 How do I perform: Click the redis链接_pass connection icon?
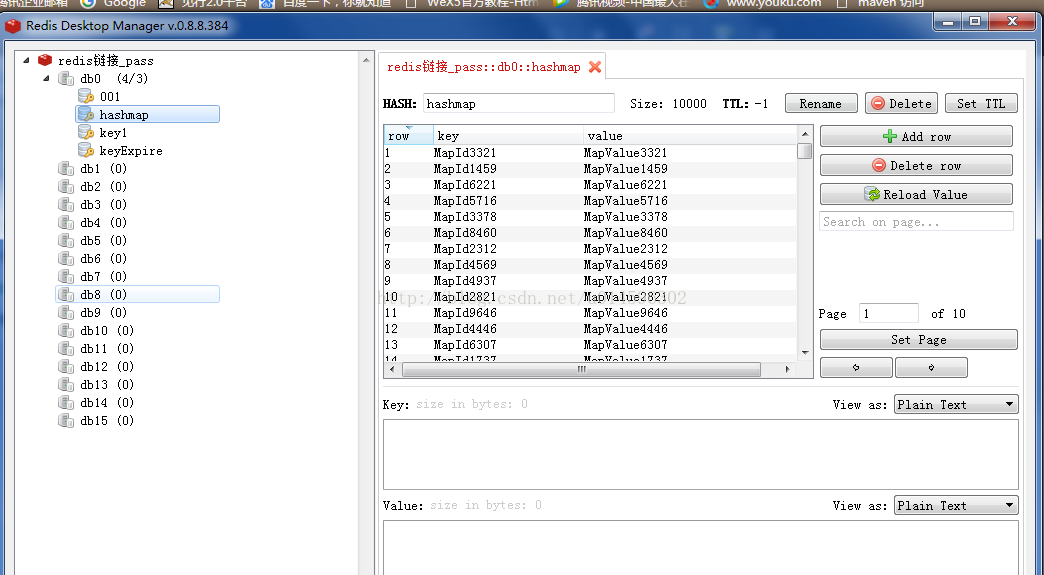click(x=45, y=61)
